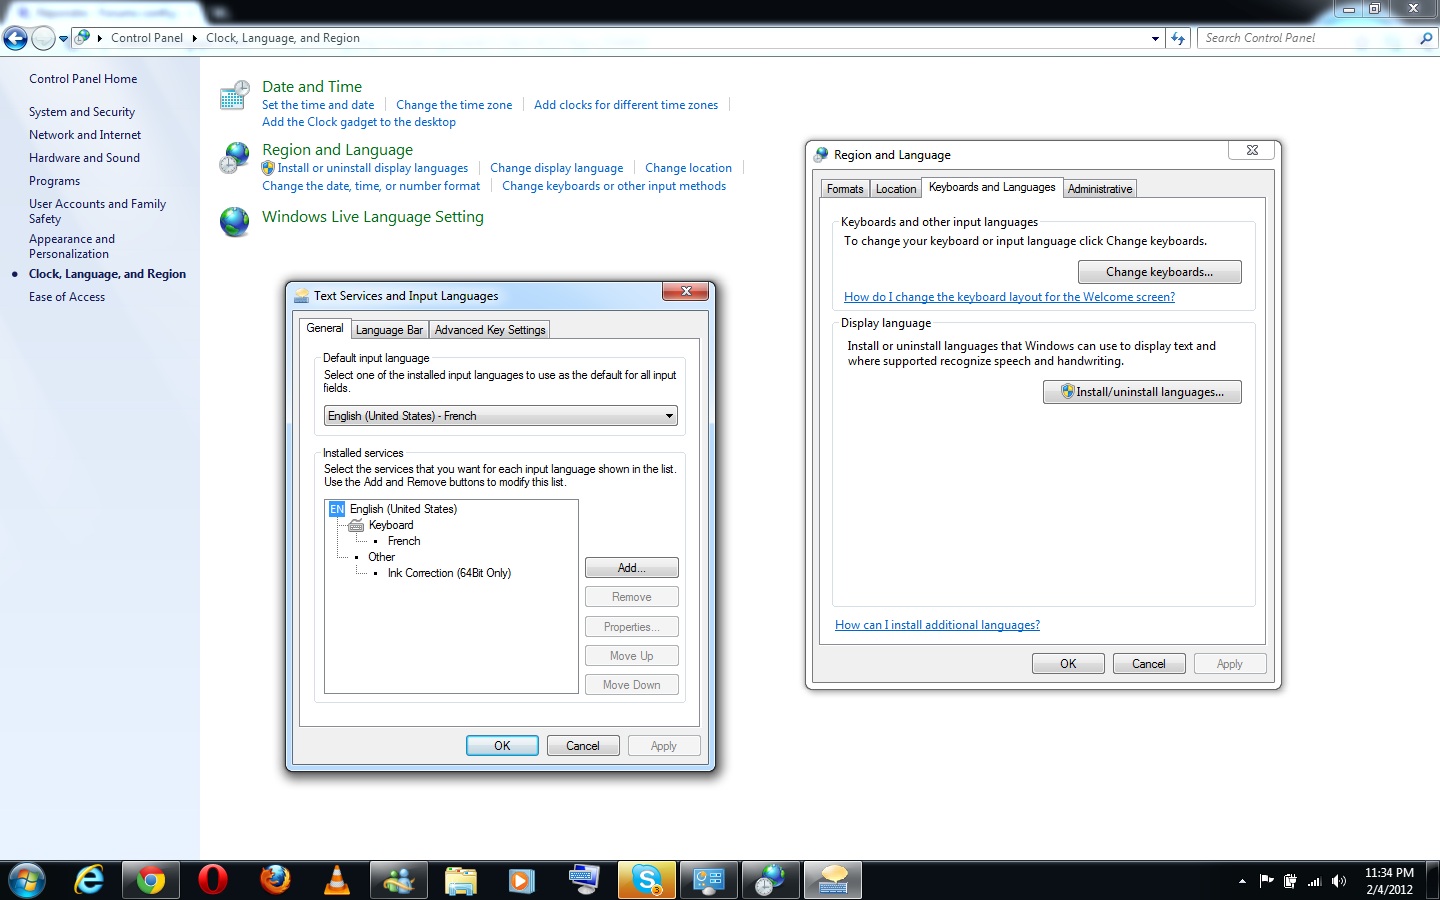The width and height of the screenshot is (1440, 900).
Task: Open Firefox from the taskbar
Action: pos(275,880)
